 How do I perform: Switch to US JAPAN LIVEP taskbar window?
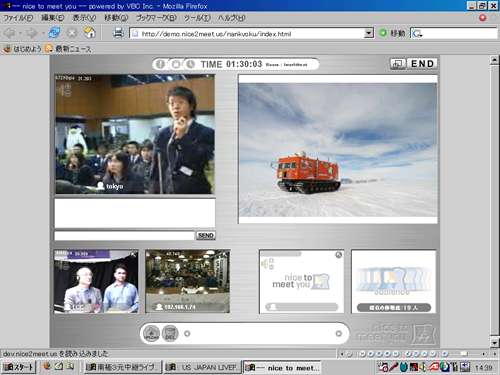click(x=203, y=367)
